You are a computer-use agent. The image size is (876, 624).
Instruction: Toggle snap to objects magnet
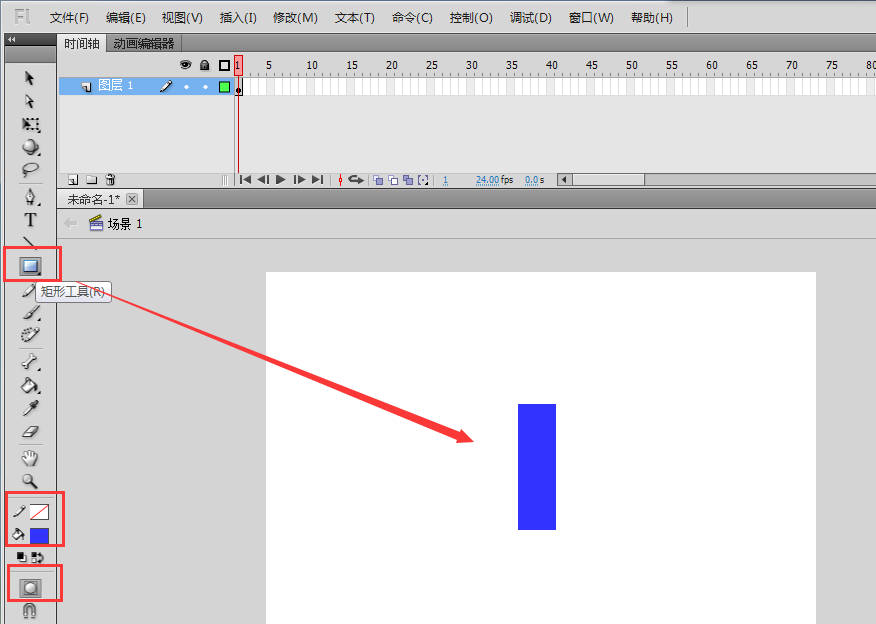(30, 611)
